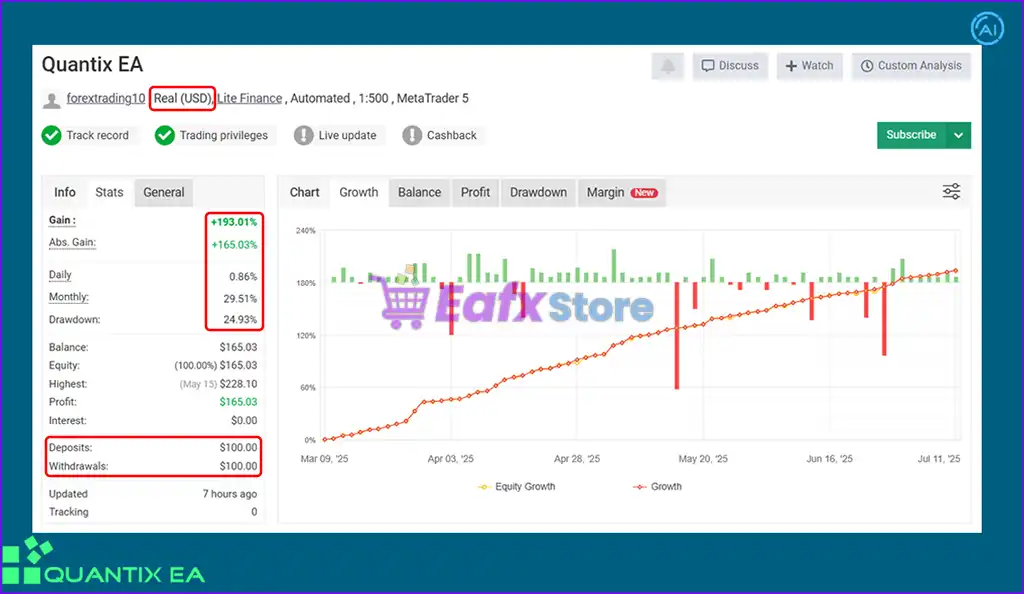Open Custom Analysis

coord(911,66)
